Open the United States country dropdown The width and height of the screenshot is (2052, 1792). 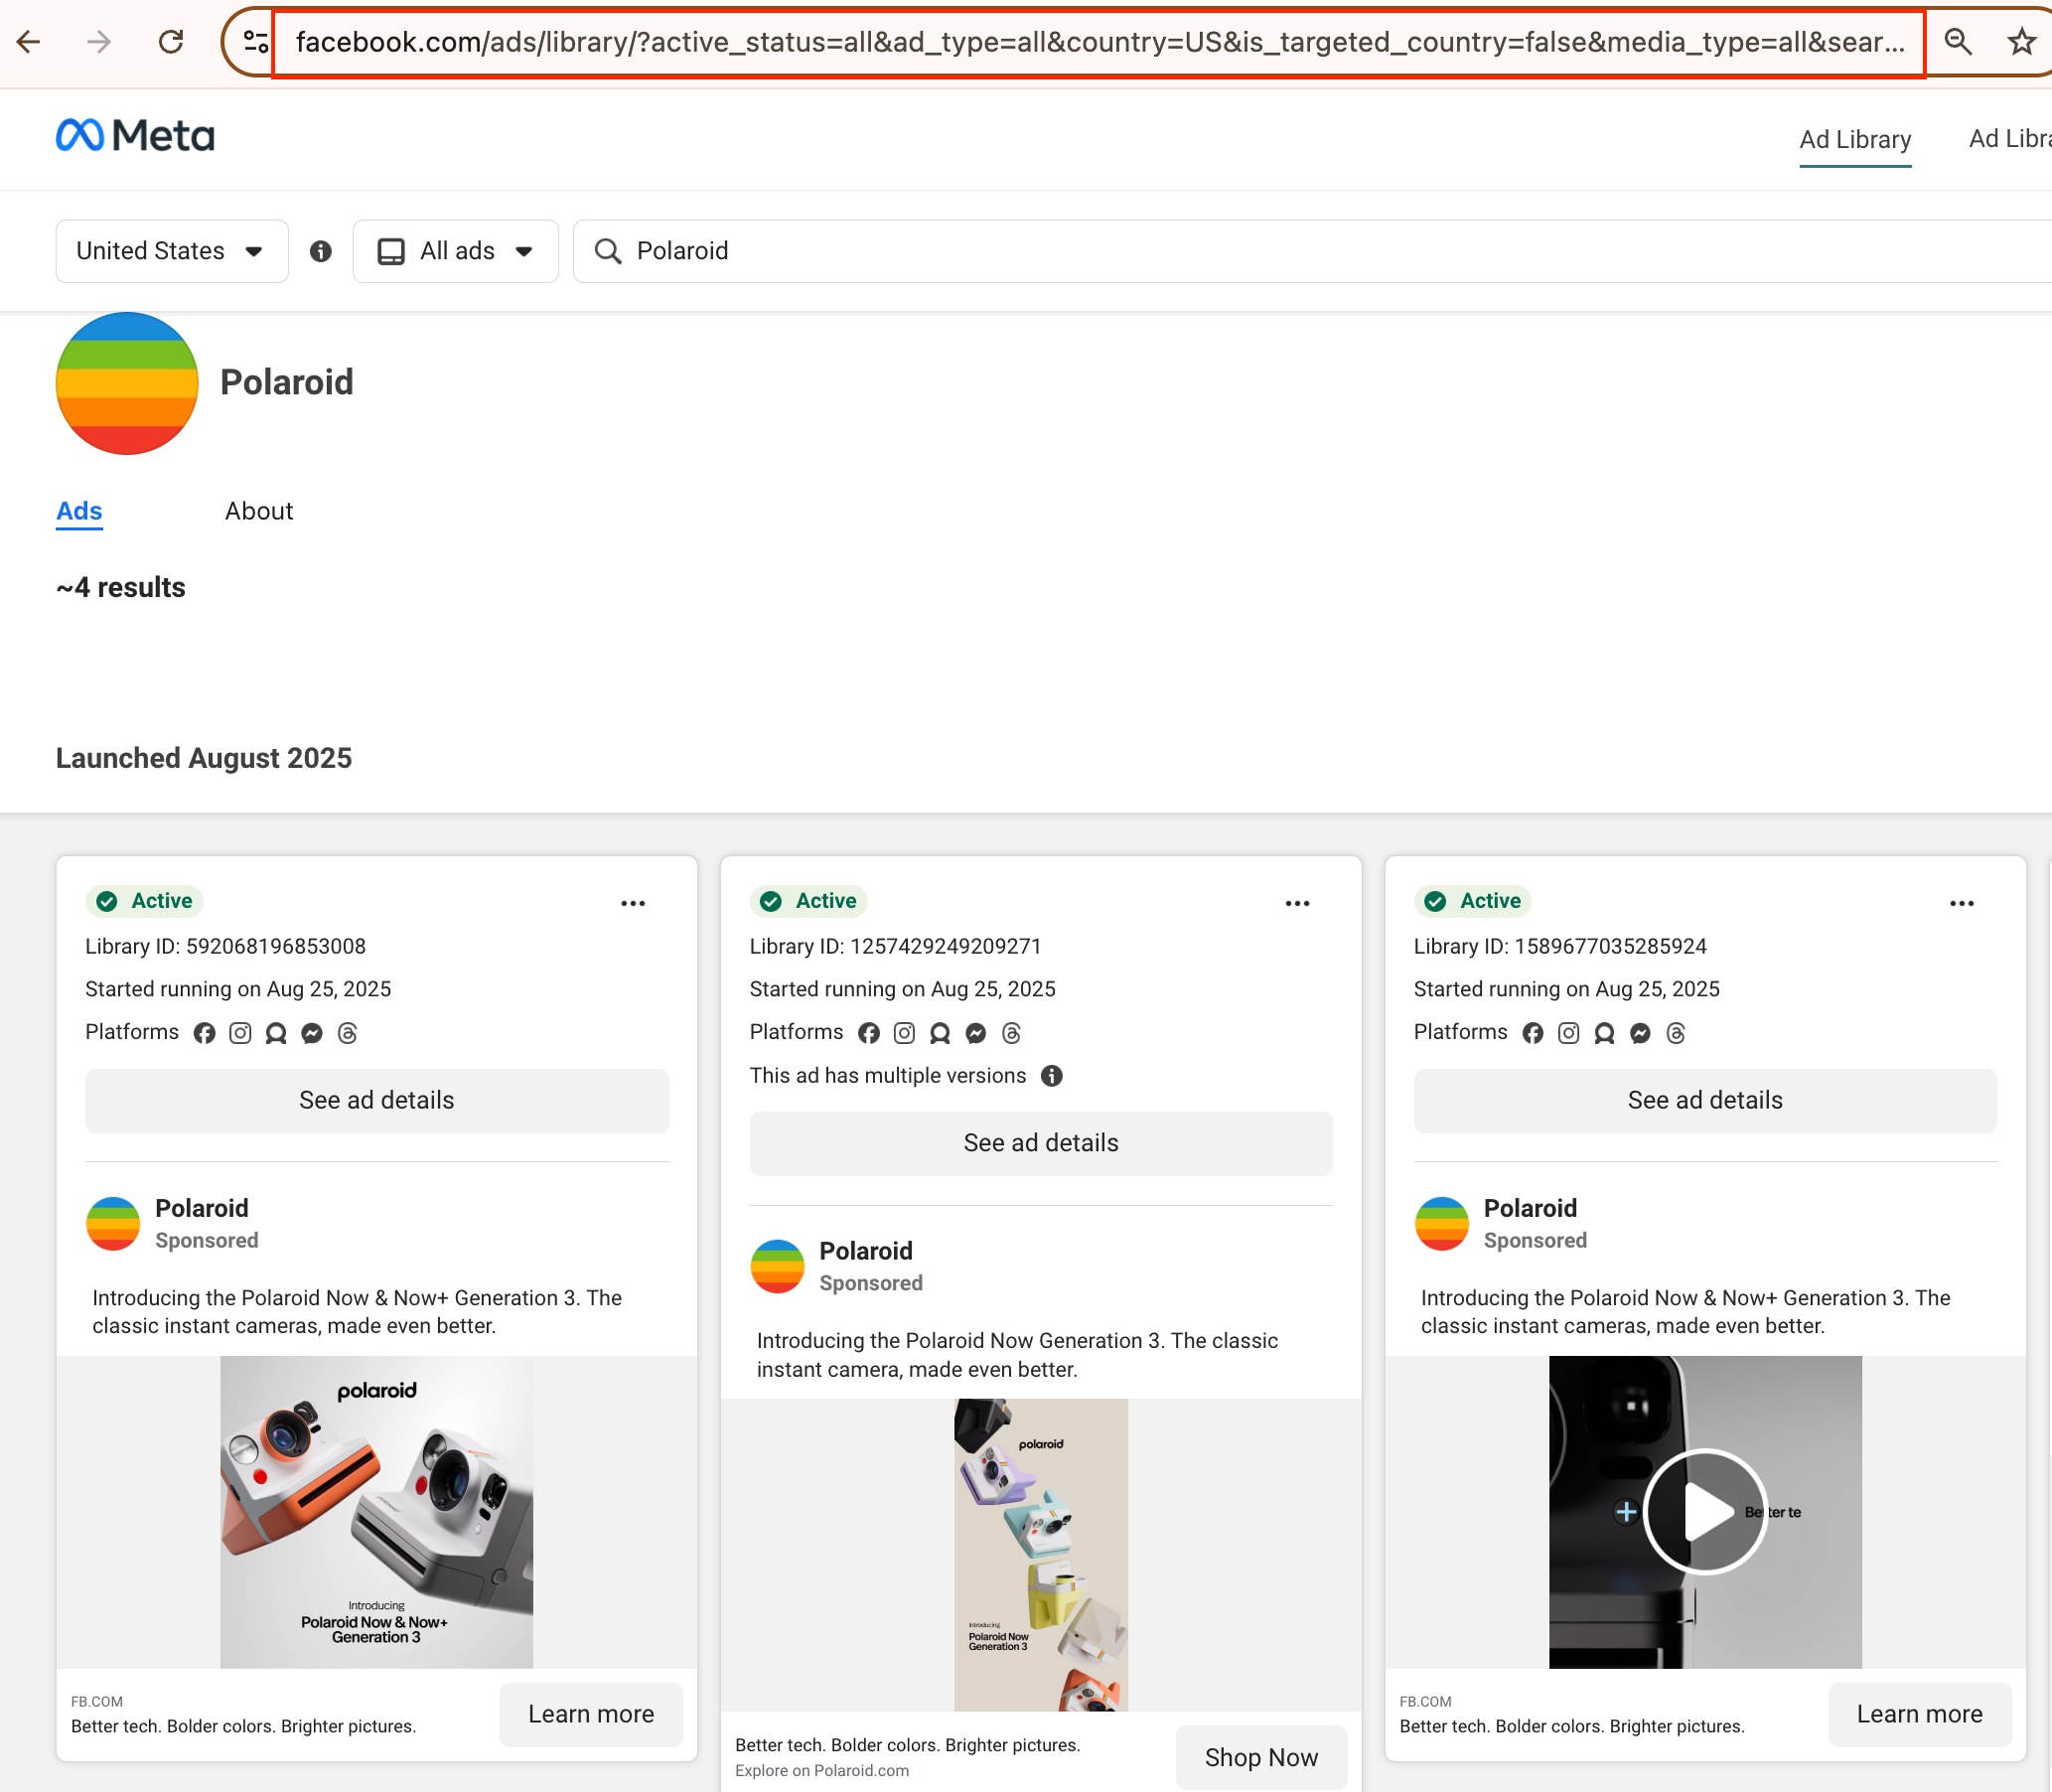171,251
